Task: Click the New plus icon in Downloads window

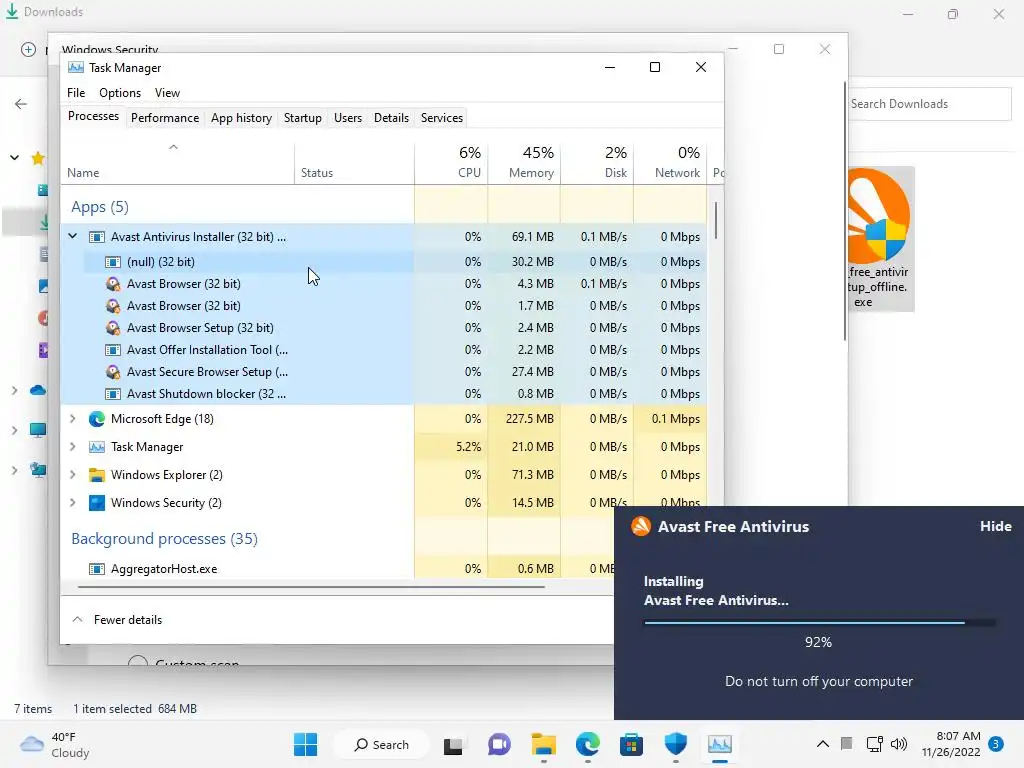Action: (x=28, y=50)
